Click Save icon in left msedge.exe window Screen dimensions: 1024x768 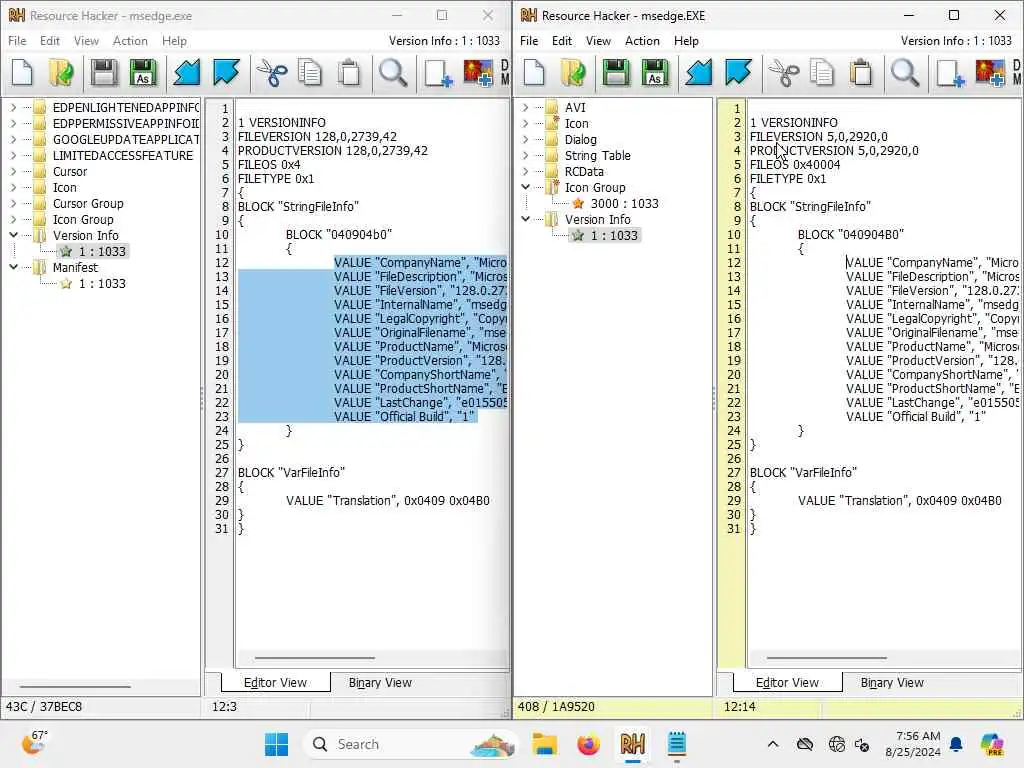coord(104,72)
